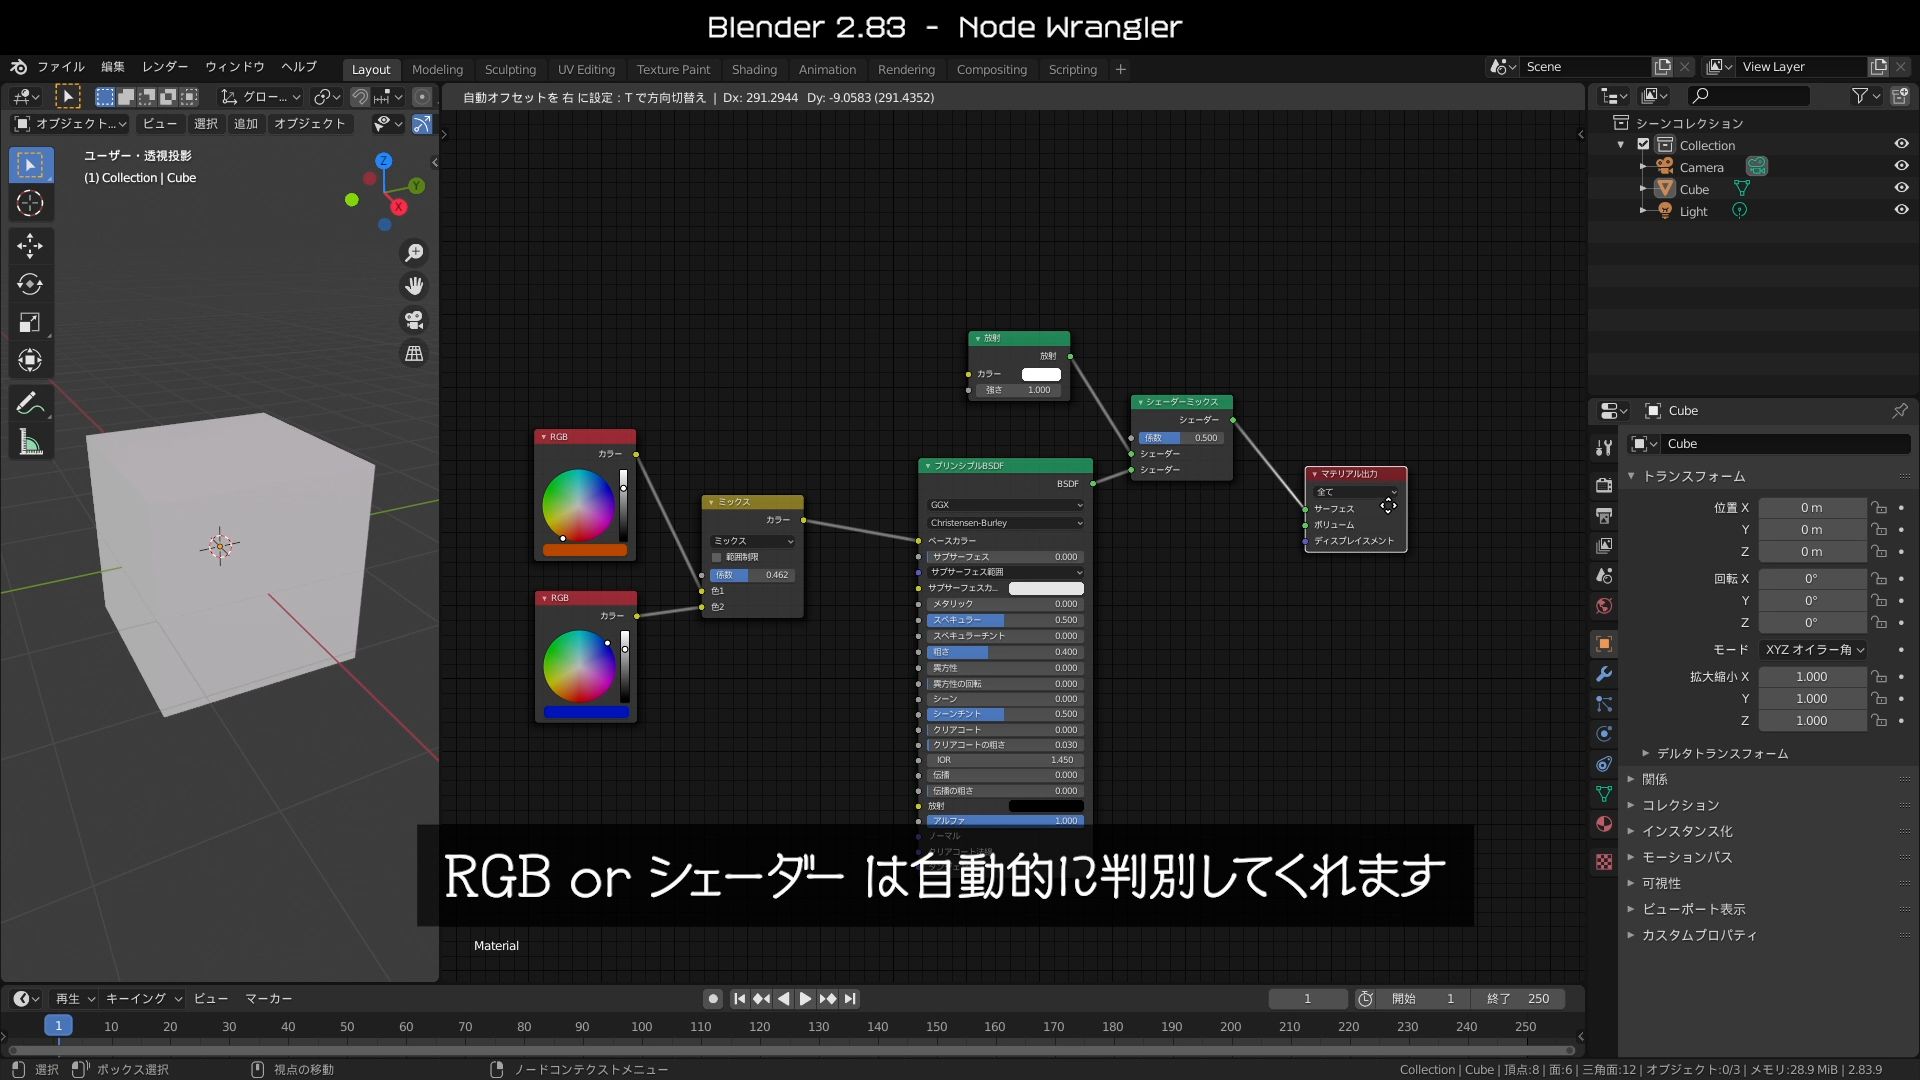Click the ビュー button in the viewport header
1920x1080 pixels.
[159, 123]
